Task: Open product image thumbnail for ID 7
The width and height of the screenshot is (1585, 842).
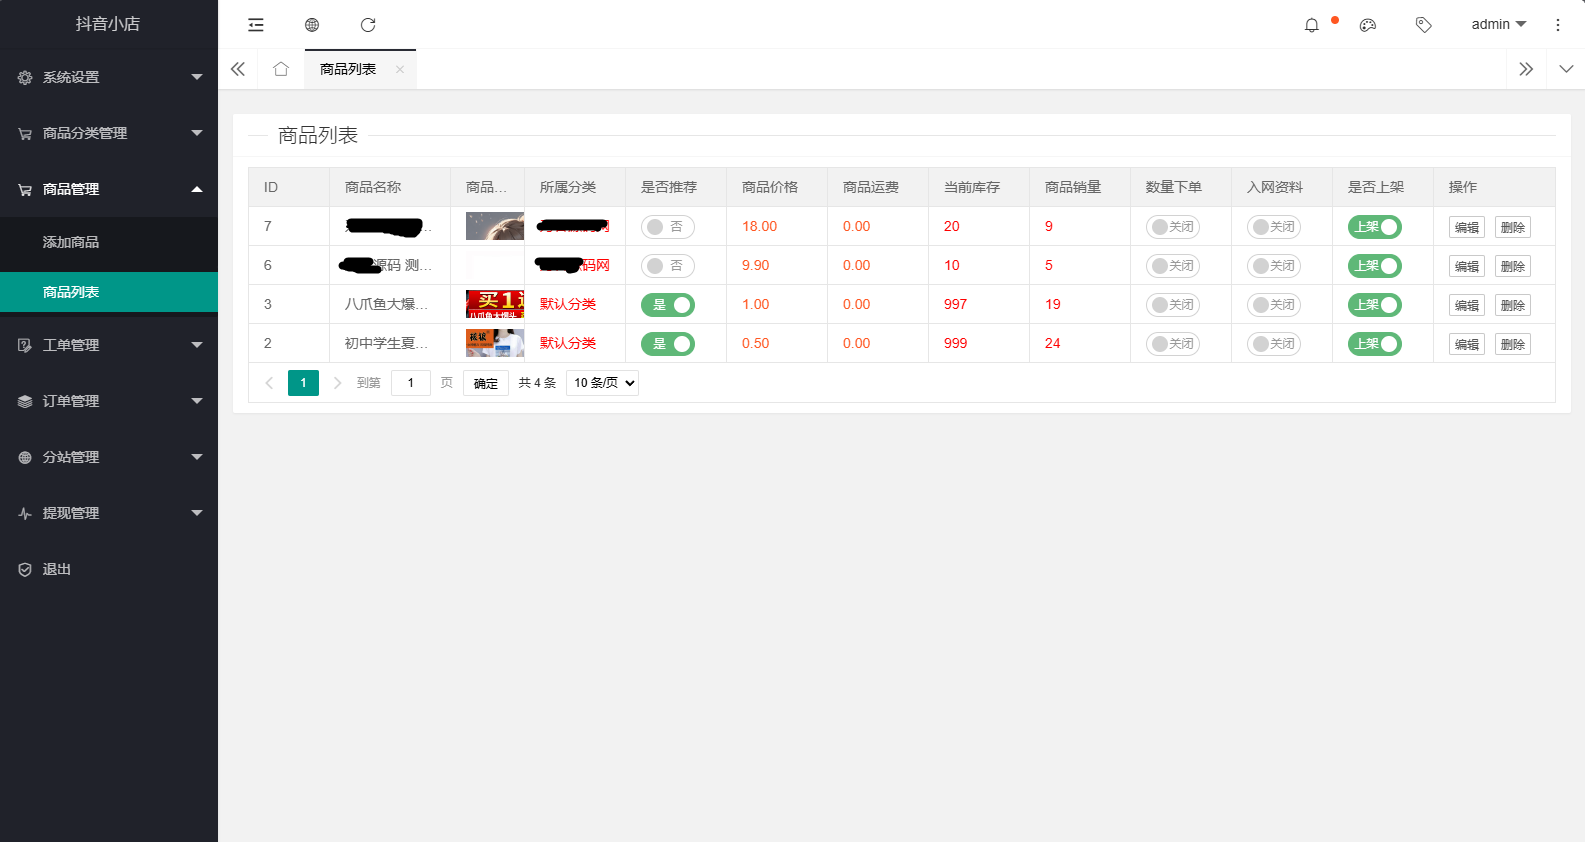Action: (495, 226)
